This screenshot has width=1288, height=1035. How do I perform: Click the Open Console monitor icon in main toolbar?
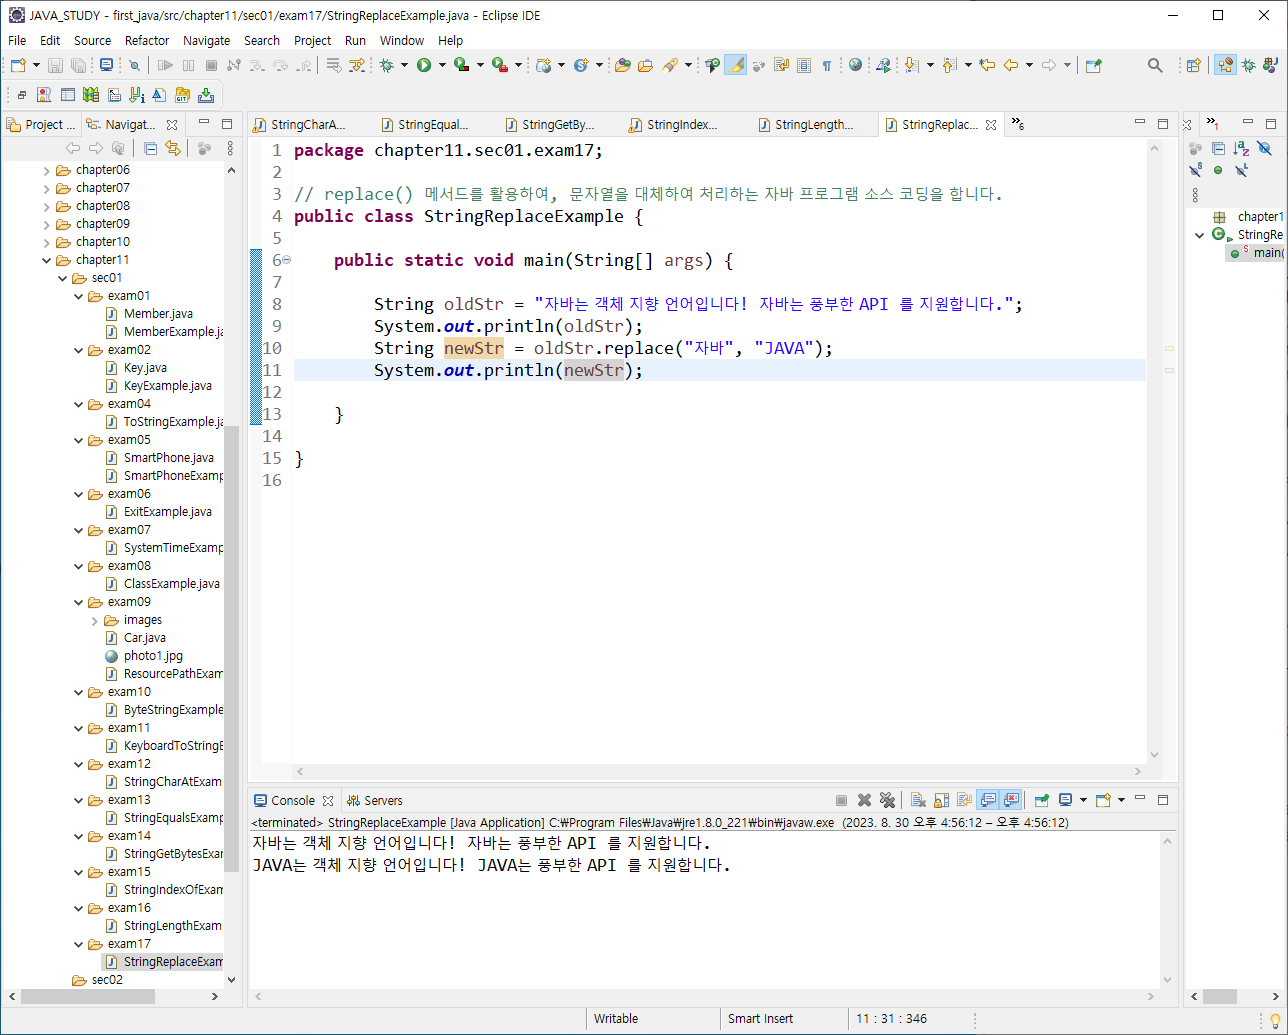click(x=106, y=65)
